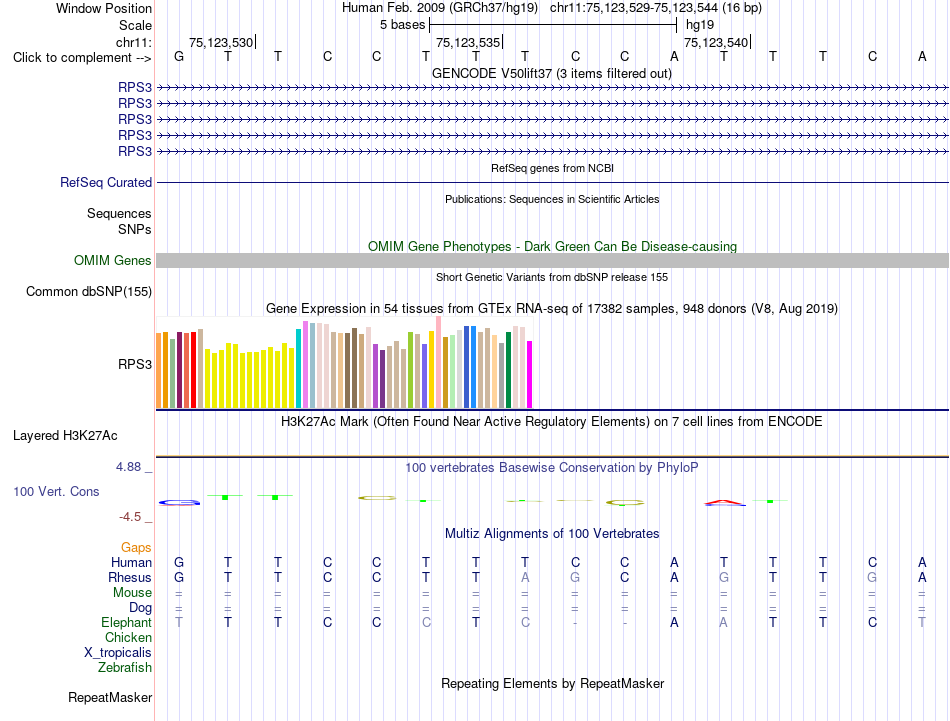Click the Sequences track label
This screenshot has height=721, width=950.
[119, 213]
